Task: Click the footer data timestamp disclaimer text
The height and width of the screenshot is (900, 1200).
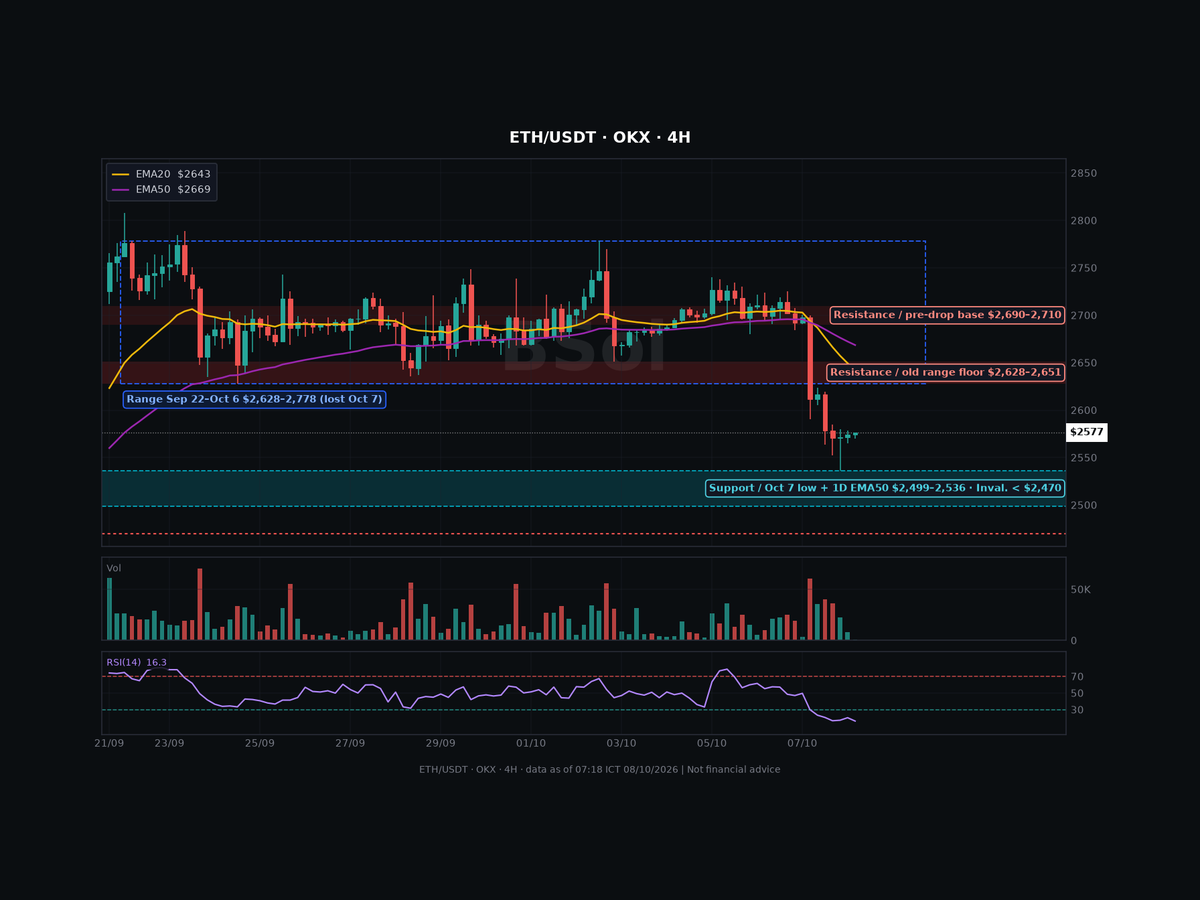Action: tap(600, 769)
